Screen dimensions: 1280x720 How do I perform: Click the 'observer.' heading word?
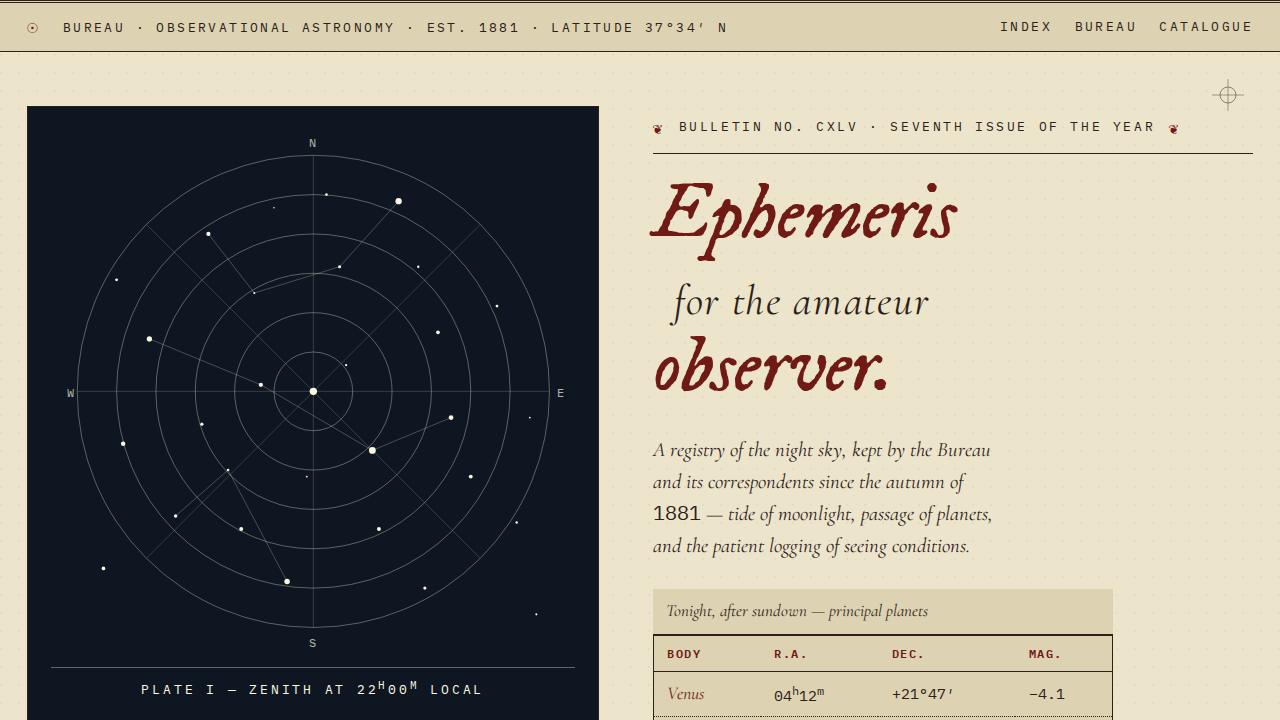pyautogui.click(x=771, y=366)
